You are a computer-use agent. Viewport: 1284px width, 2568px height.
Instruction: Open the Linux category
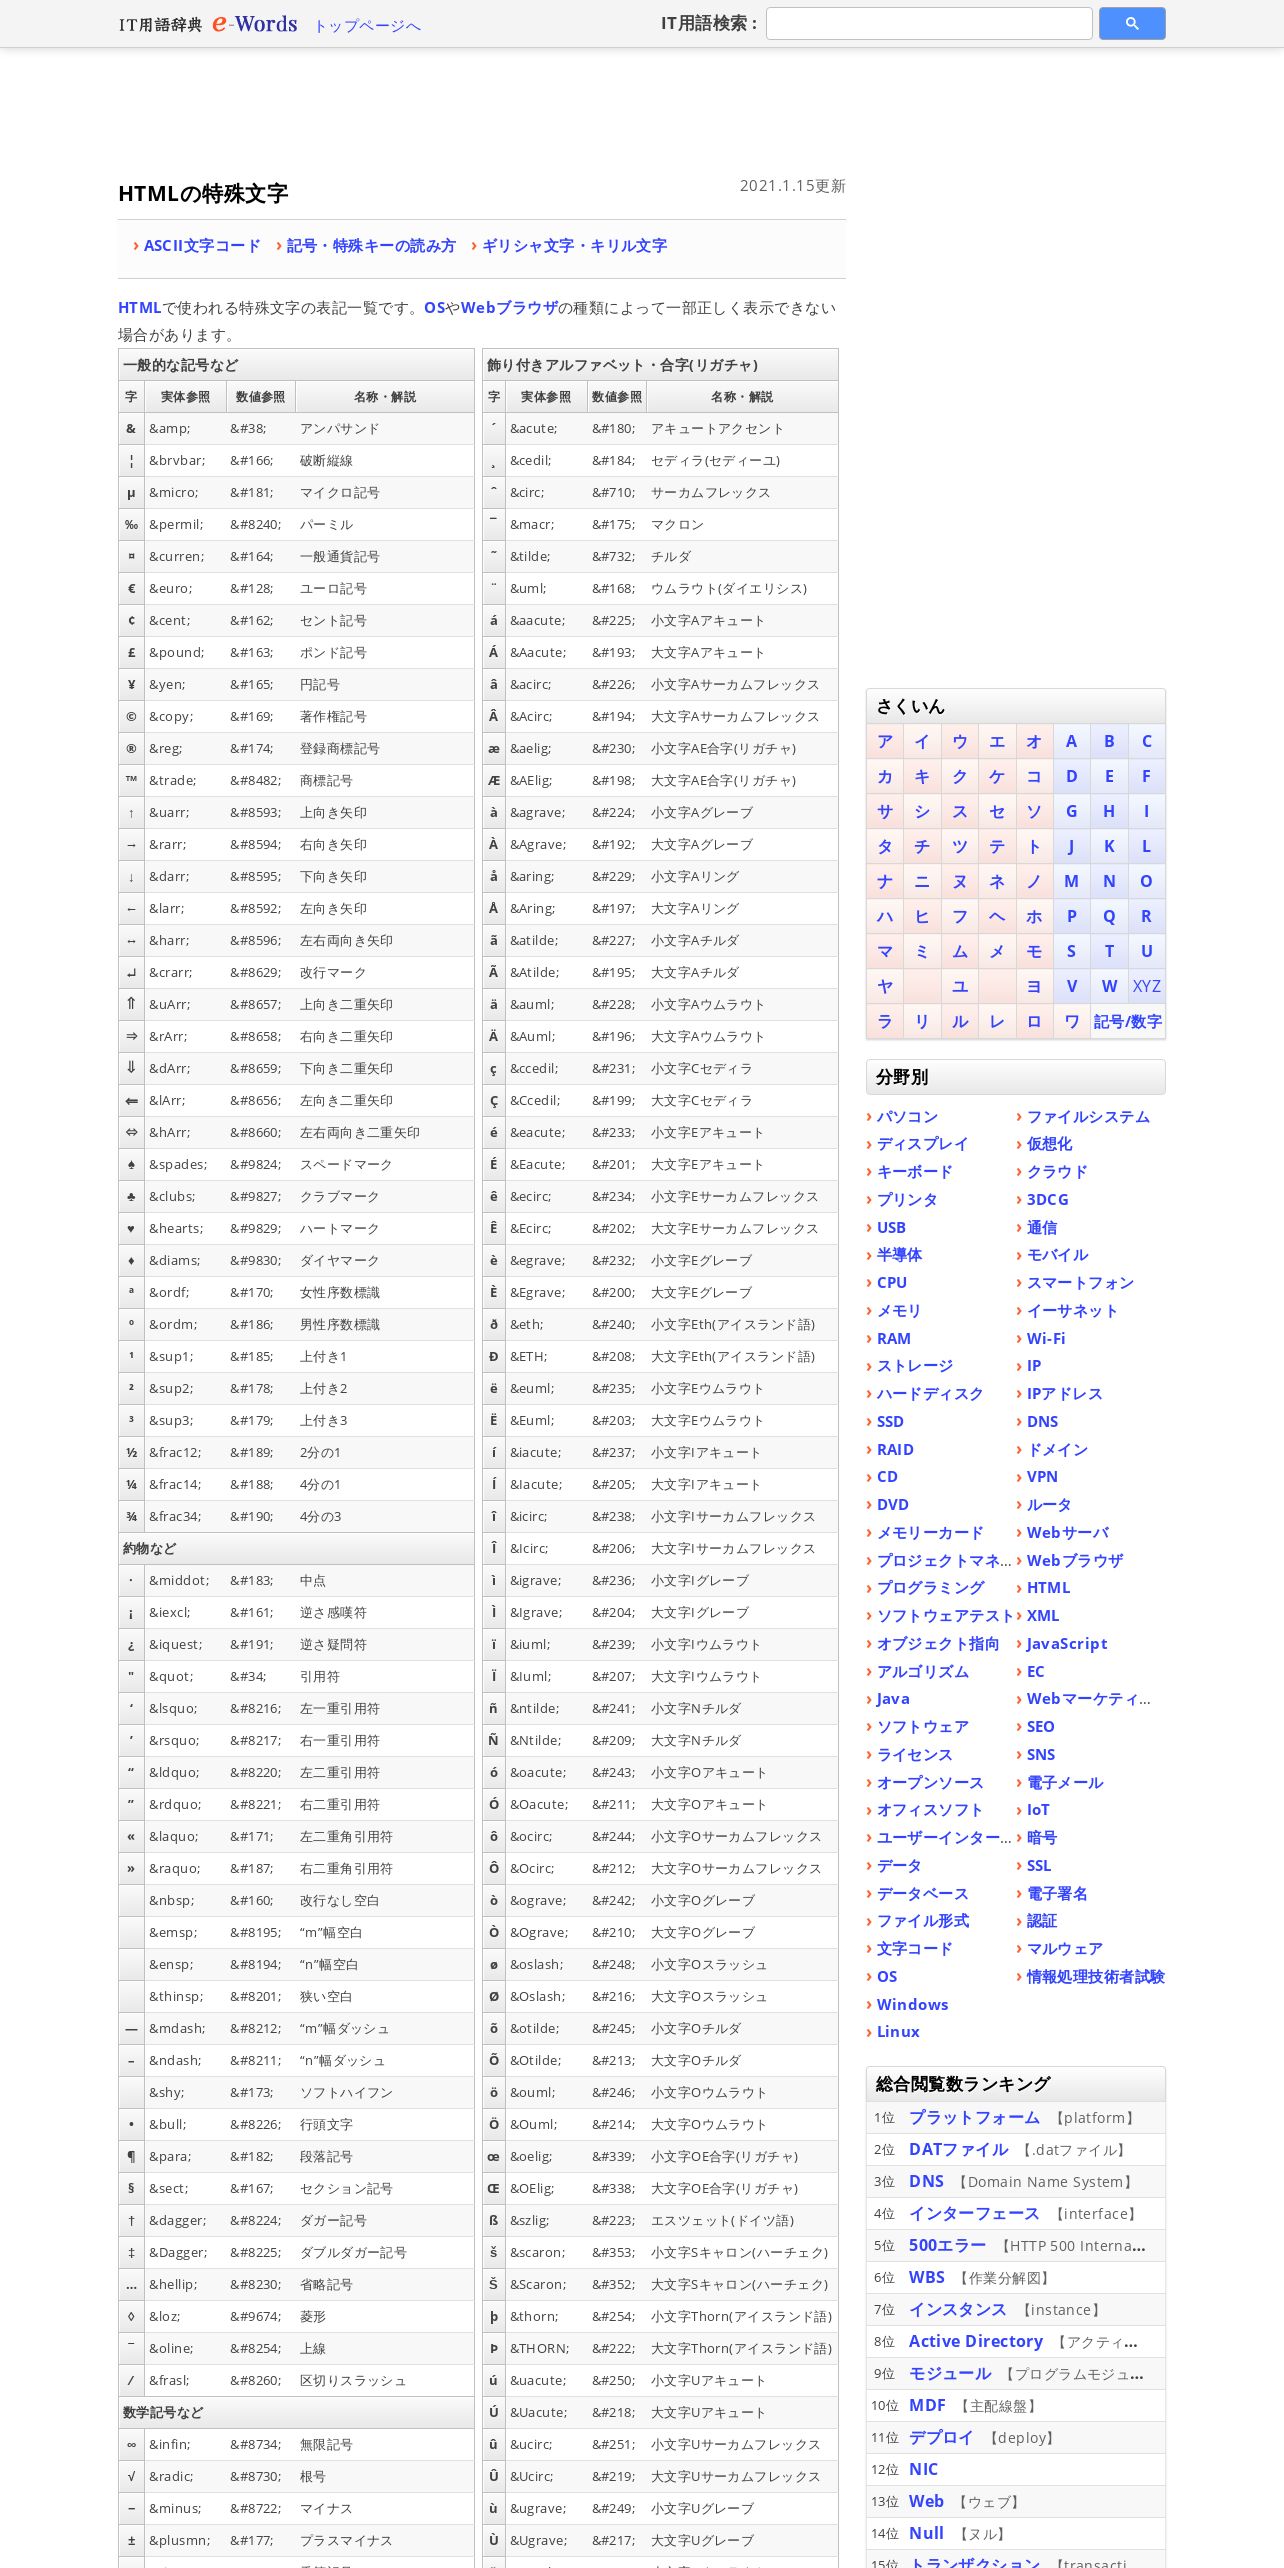[898, 2032]
